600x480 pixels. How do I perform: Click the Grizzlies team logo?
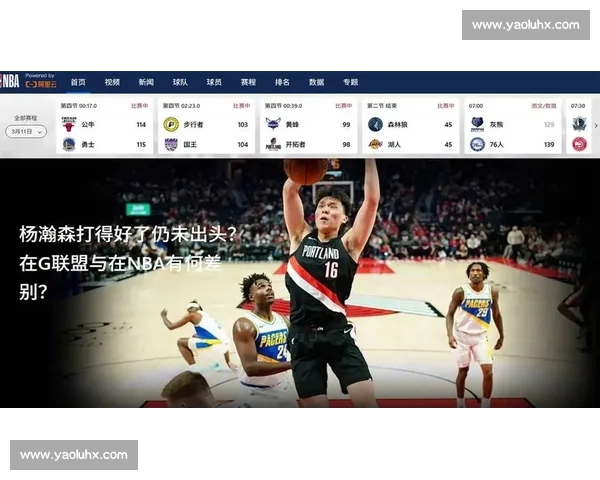click(477, 124)
